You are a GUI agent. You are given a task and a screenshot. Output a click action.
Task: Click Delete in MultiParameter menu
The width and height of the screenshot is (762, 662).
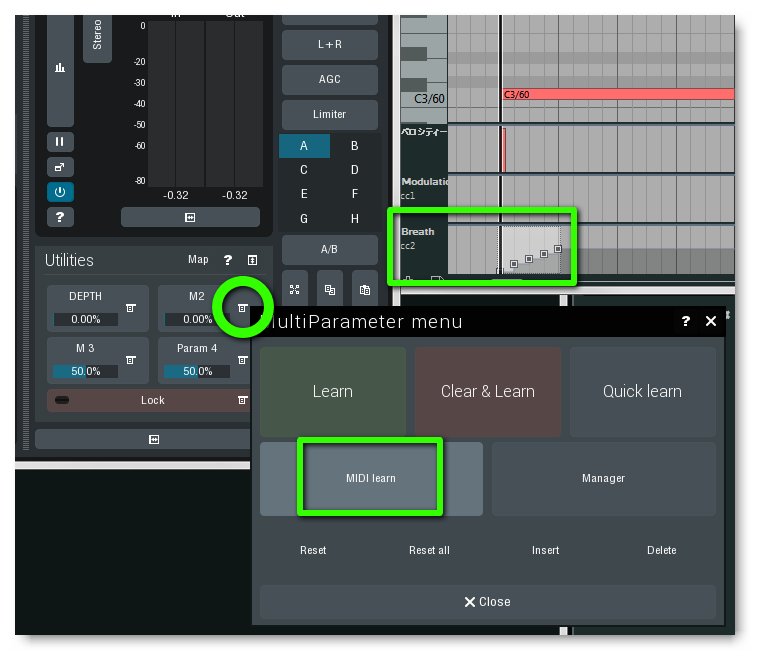click(661, 550)
